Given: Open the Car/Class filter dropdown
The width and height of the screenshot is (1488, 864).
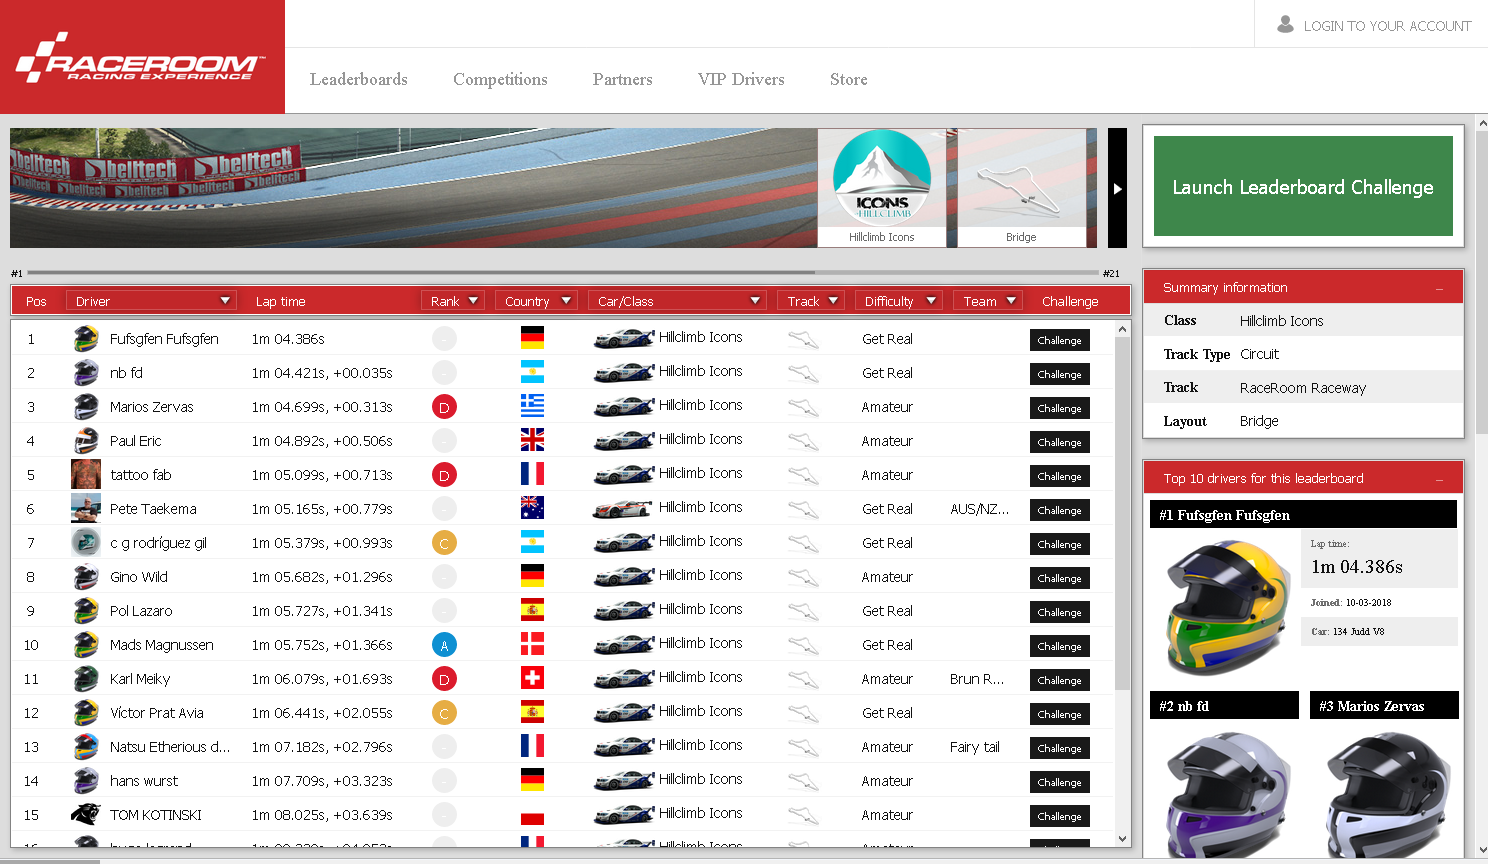Looking at the screenshot, I should pyautogui.click(x=677, y=301).
